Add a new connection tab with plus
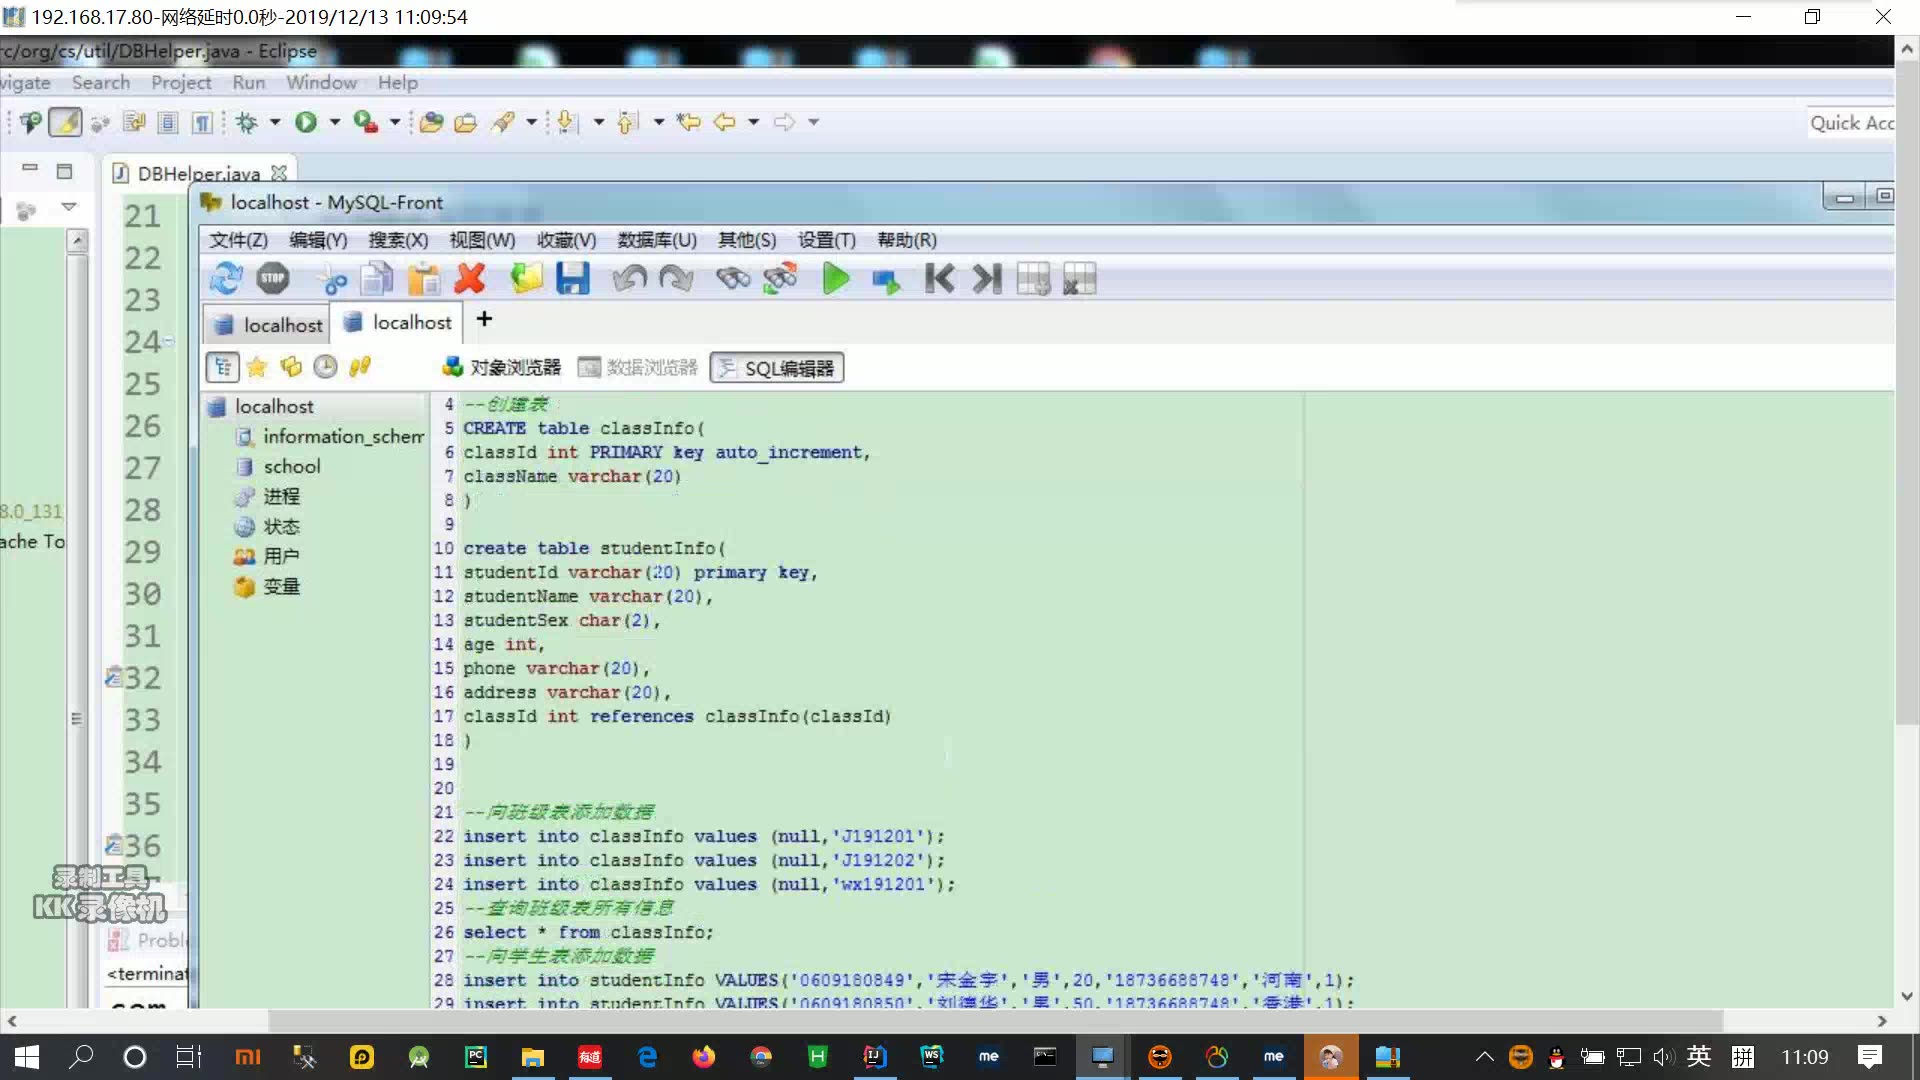Screen dimensions: 1920x1080 [x=484, y=319]
